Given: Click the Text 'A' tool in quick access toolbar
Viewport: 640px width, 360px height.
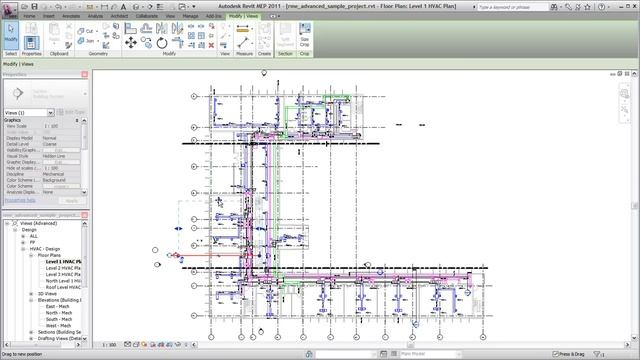Looking at the screenshot, I should (x=123, y=7).
